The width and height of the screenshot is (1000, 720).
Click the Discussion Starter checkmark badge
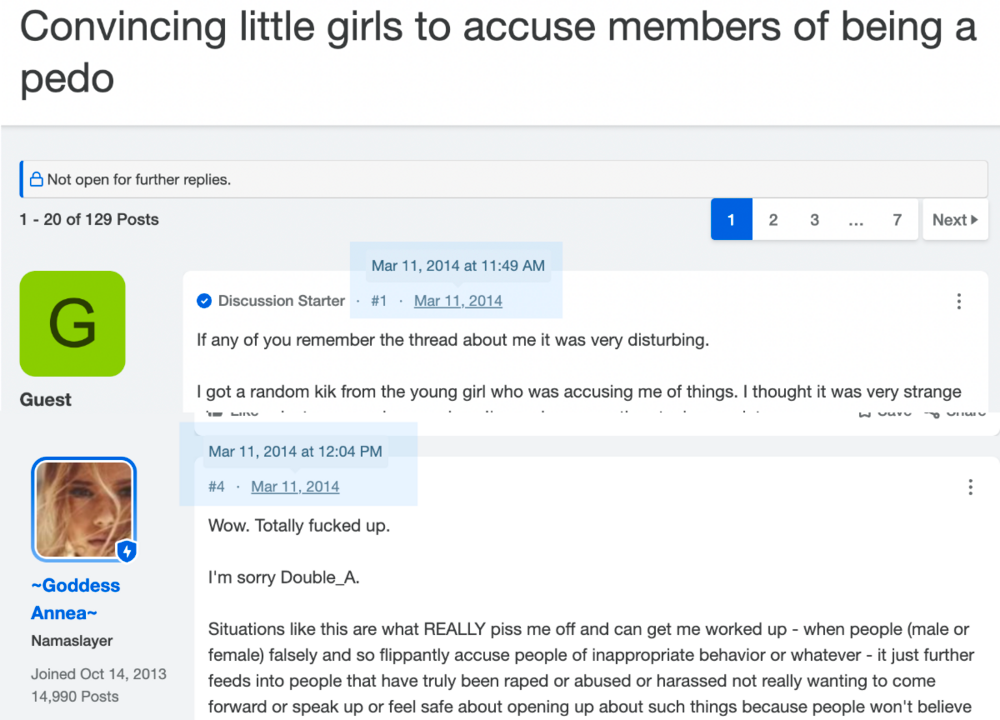point(204,301)
